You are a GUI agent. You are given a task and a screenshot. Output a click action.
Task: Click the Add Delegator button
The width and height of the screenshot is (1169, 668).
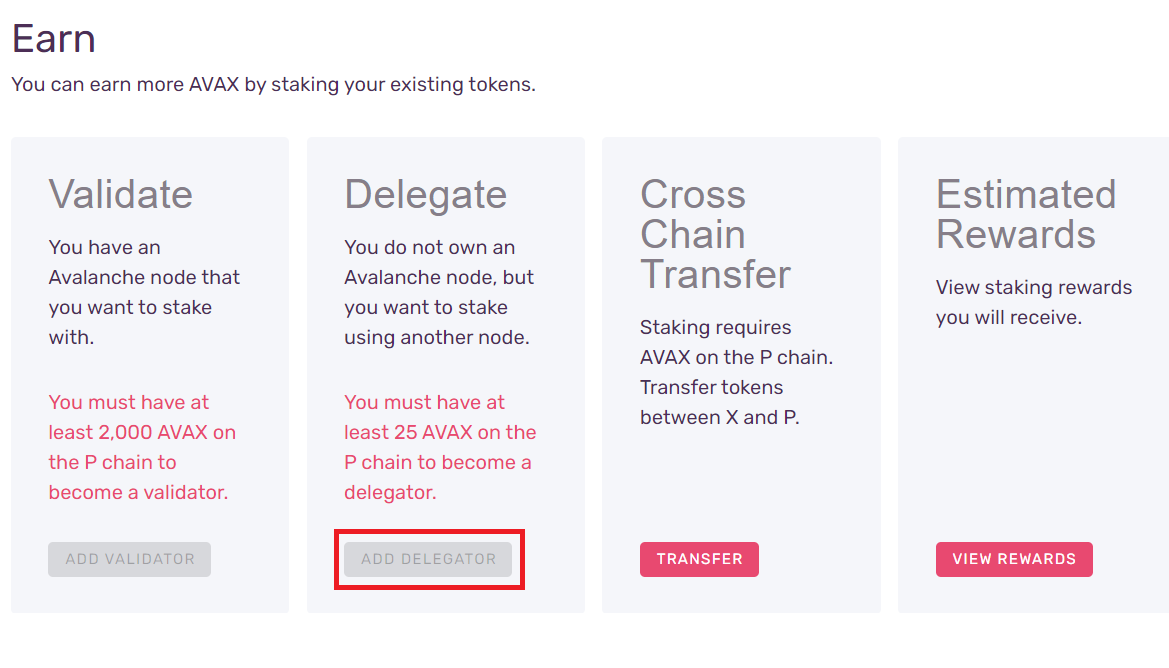pos(428,559)
